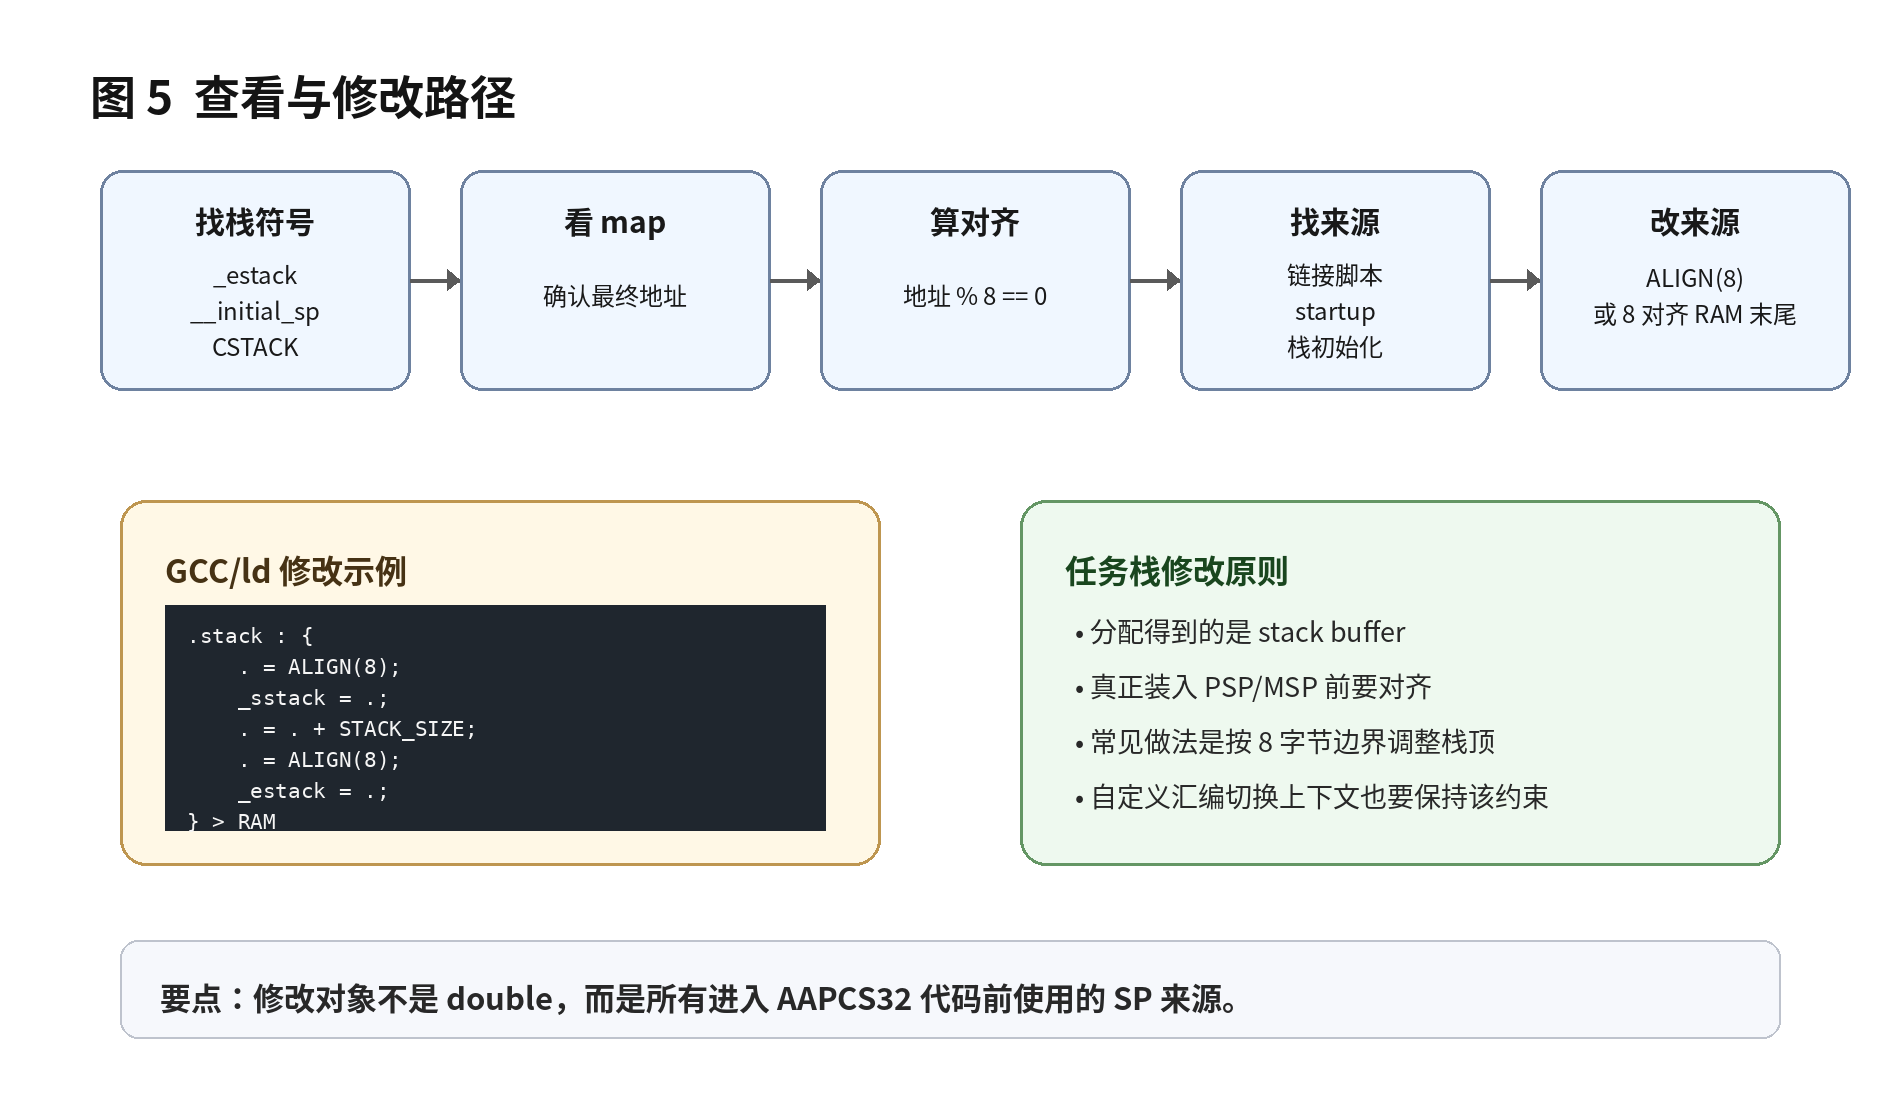This screenshot has height=1120, width=1900.
Task: Click 'ALIGN(8)' in the 改来源 box
Action: click(1695, 278)
